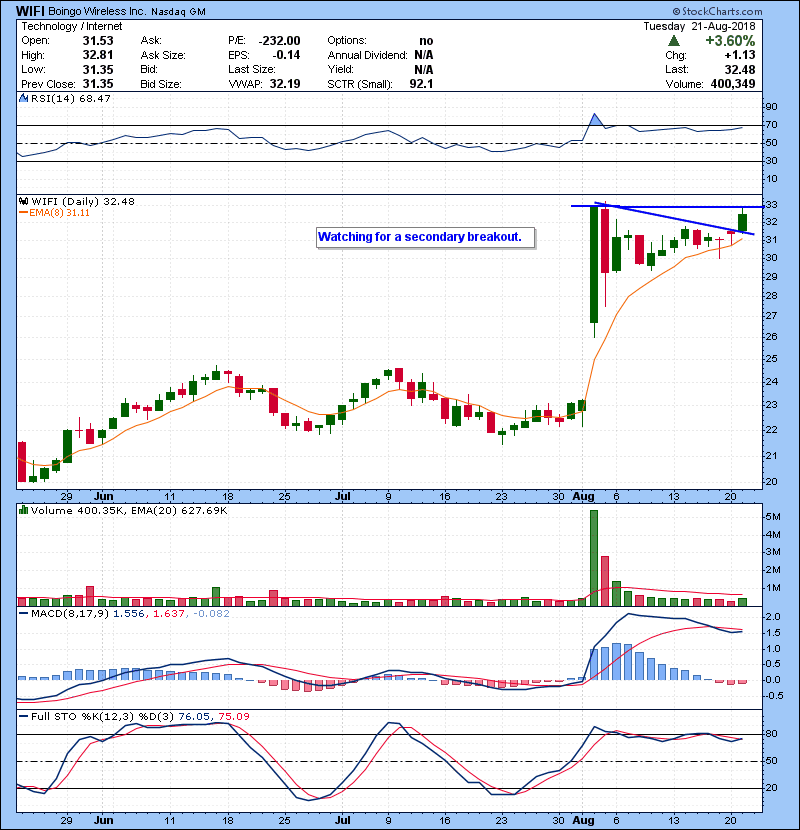
Task: Click the MACD histogram value -0.082
Action: click(211, 614)
